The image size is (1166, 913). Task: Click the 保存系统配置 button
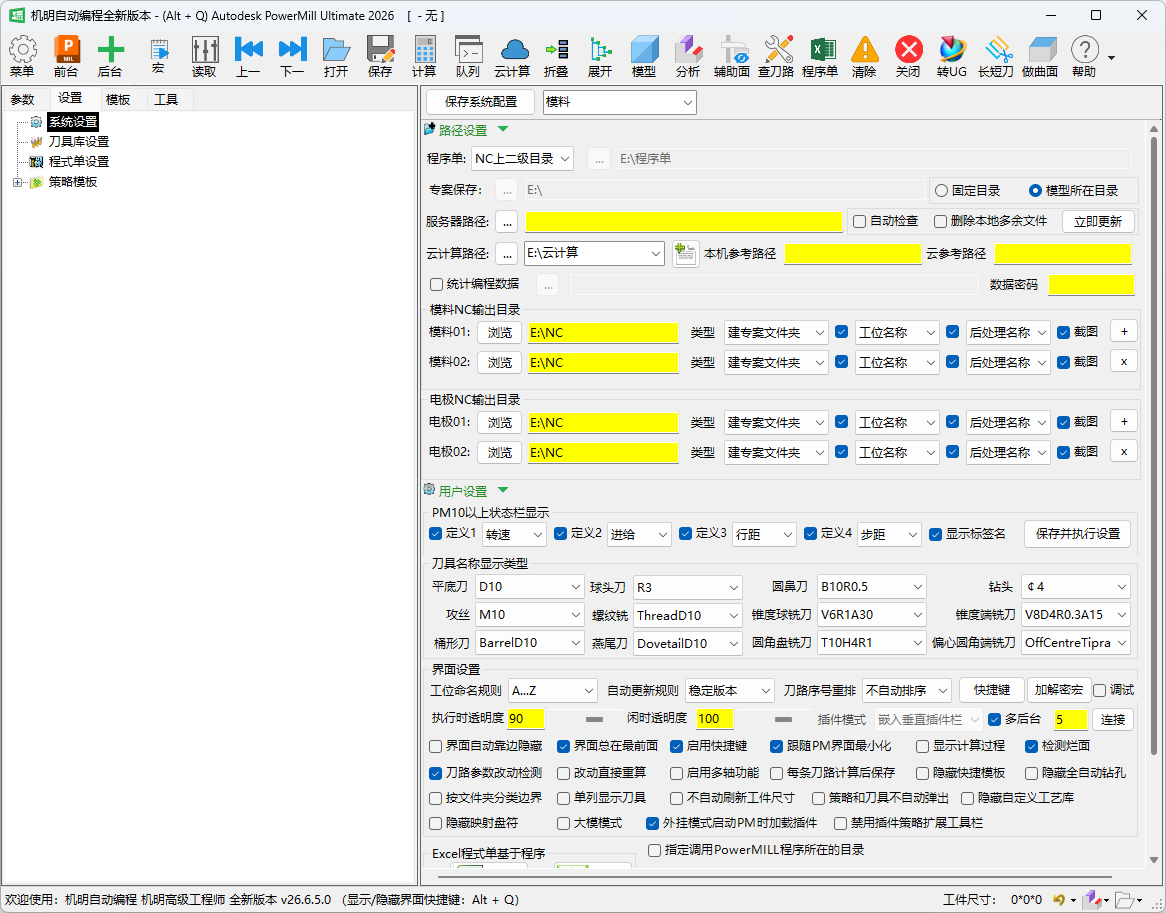(x=481, y=102)
